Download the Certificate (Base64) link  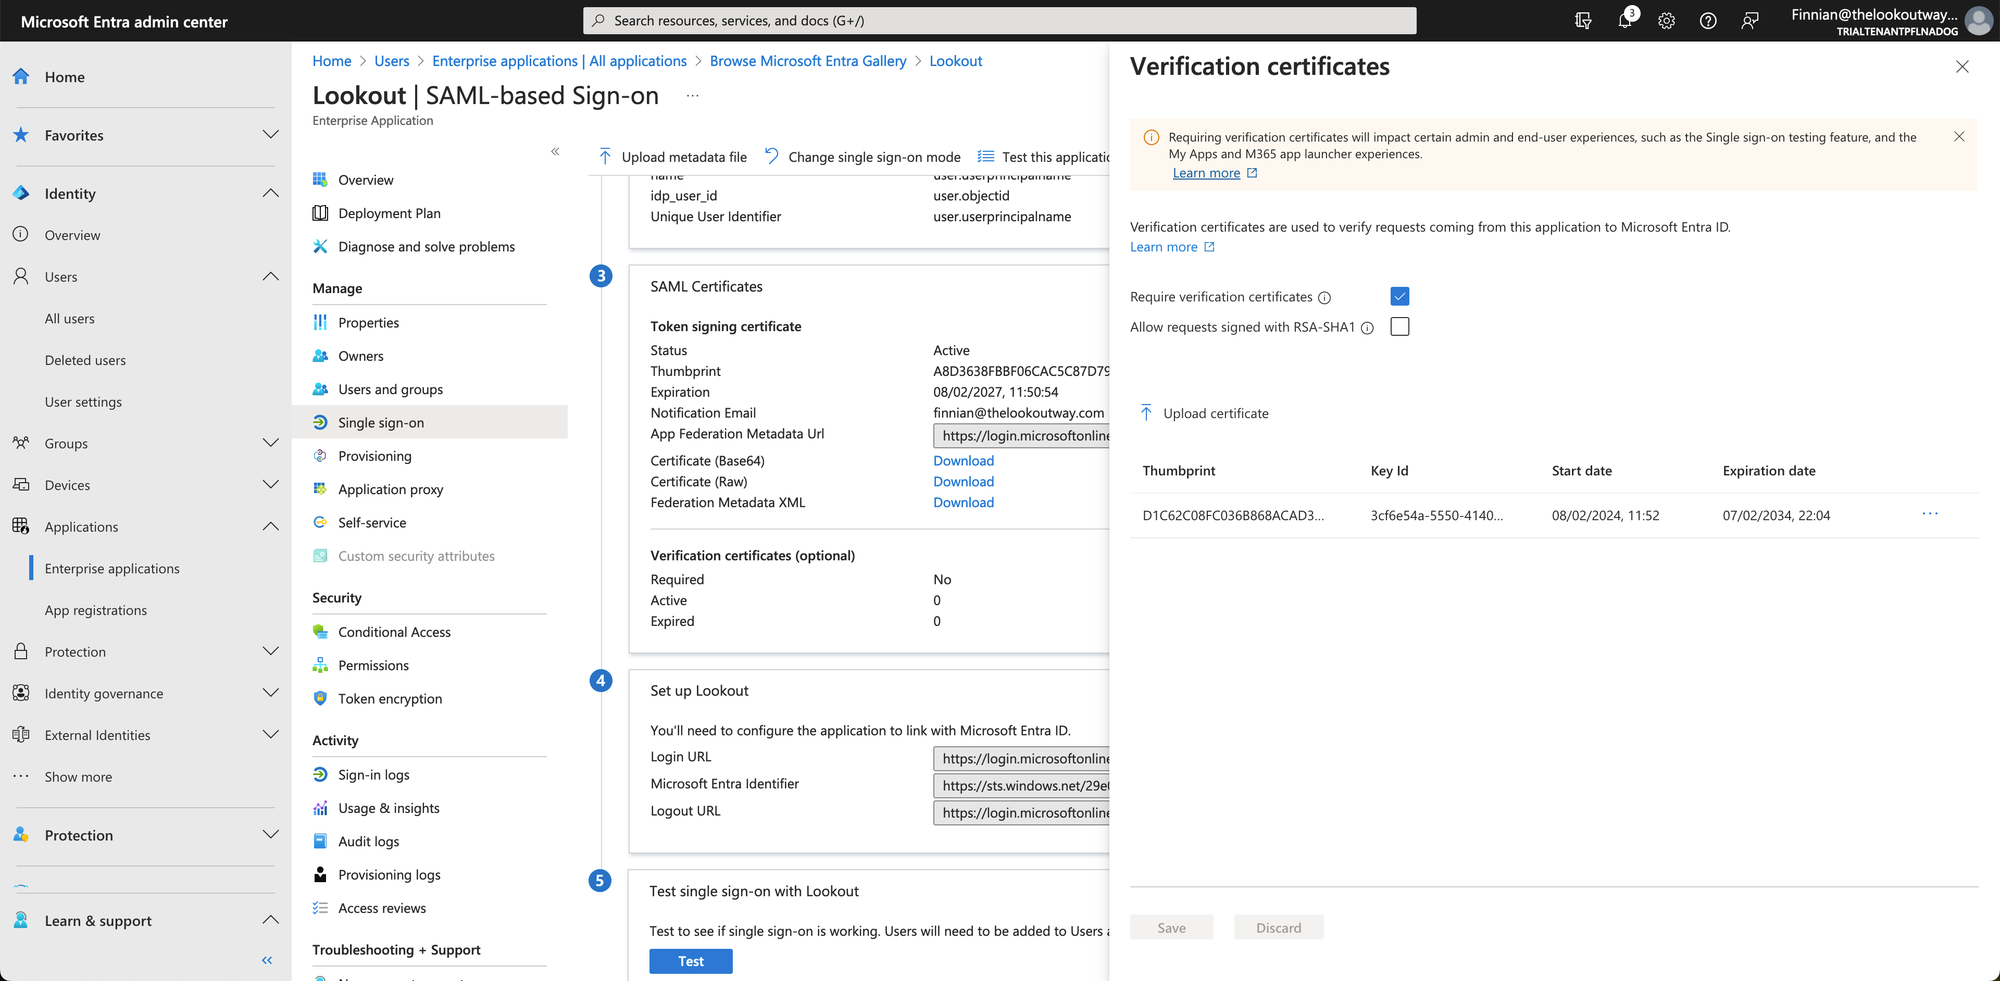click(x=963, y=461)
